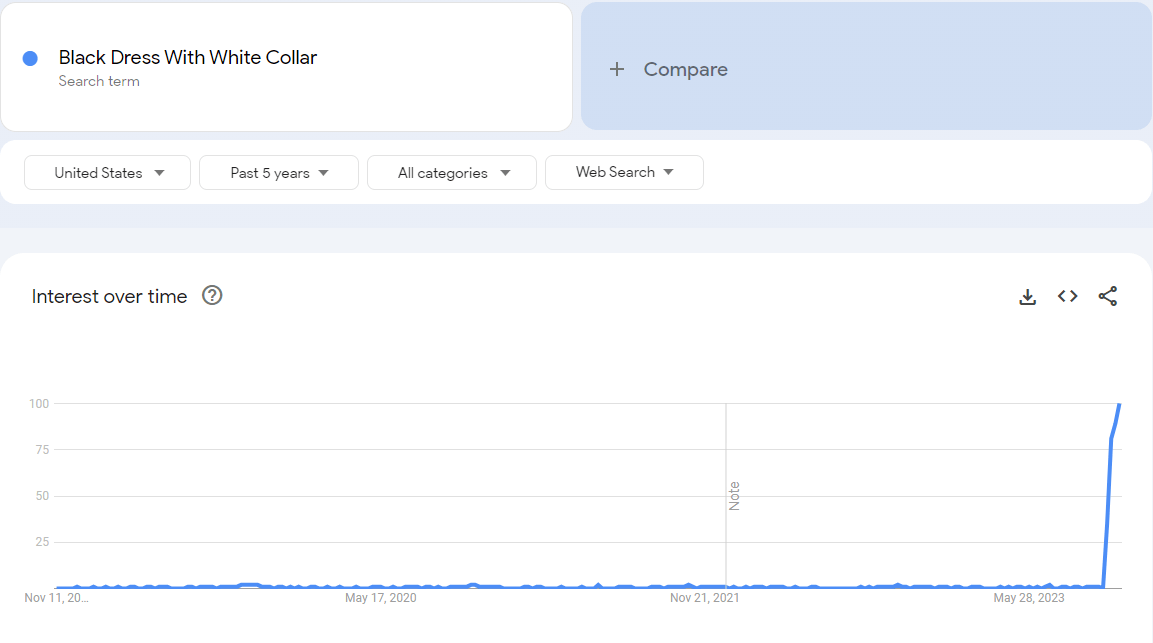Change the Web Search type dropdown
1153x643 pixels.
click(x=624, y=173)
